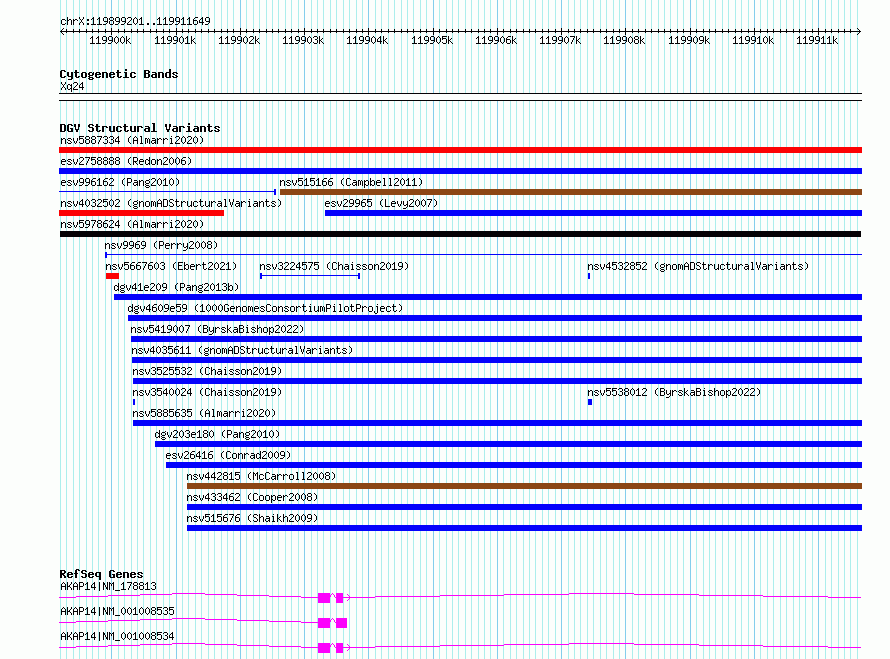Click the esv26416 (Conrad2009) label
The height and width of the screenshot is (659, 890).
click(228, 455)
